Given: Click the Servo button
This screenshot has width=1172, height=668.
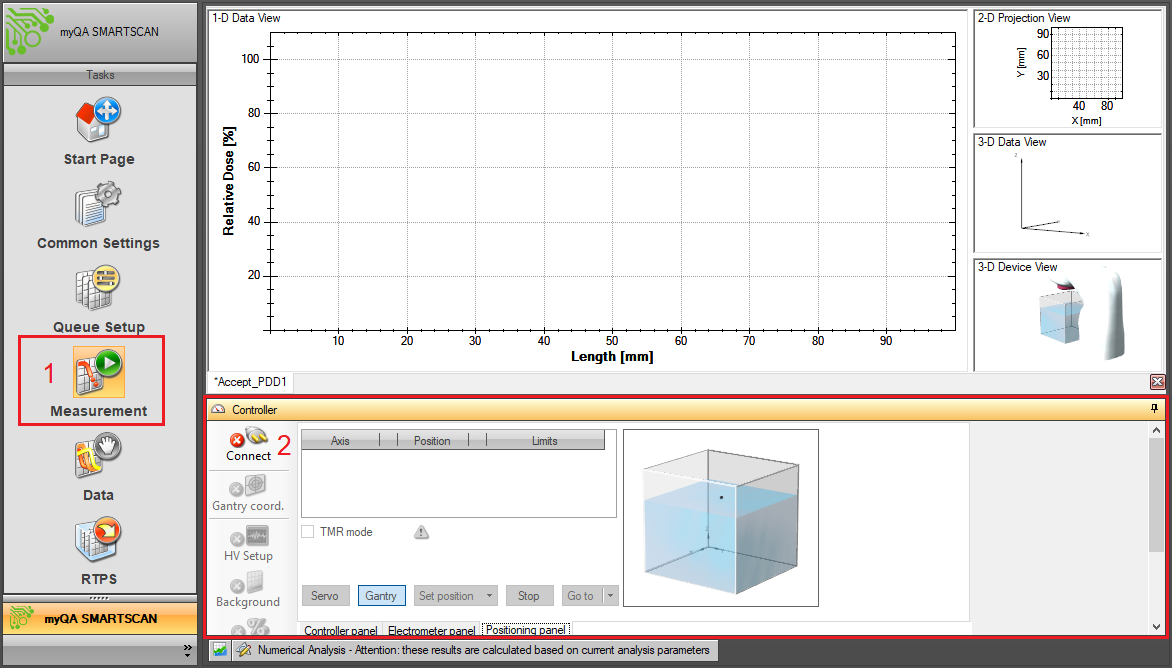Looking at the screenshot, I should point(324,596).
